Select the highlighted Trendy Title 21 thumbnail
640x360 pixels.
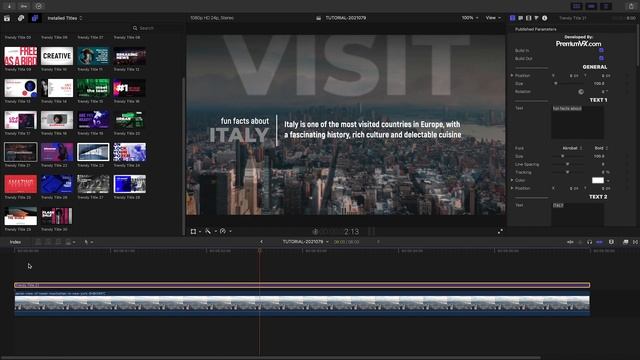tap(20, 152)
